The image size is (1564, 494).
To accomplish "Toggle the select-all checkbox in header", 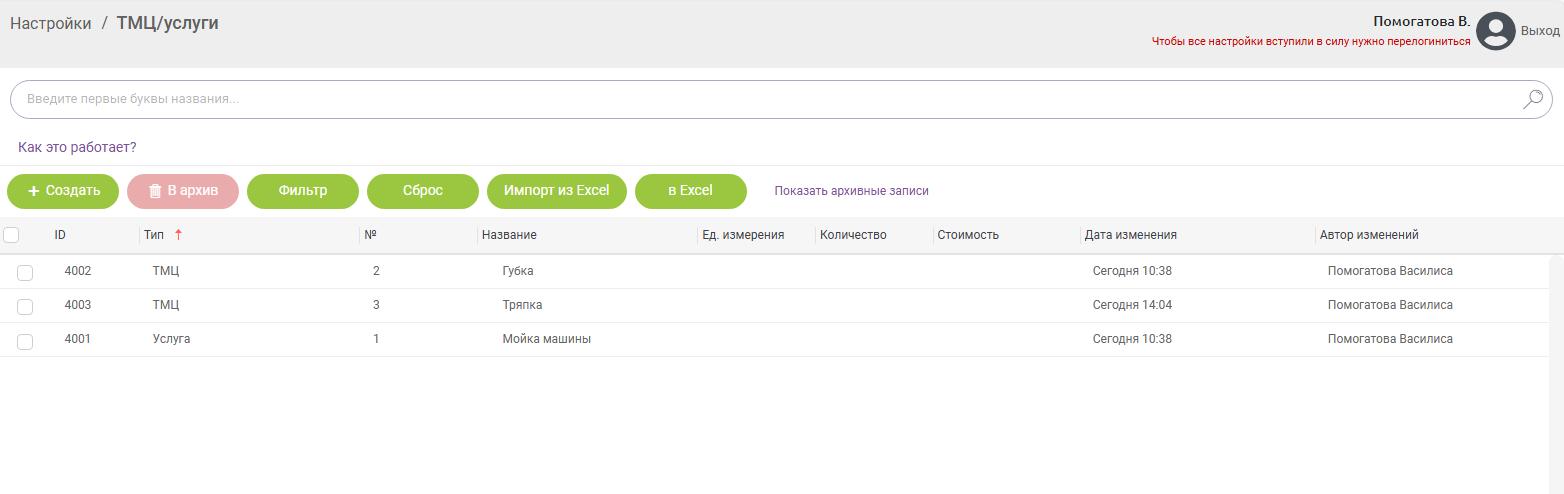I will click(11, 235).
